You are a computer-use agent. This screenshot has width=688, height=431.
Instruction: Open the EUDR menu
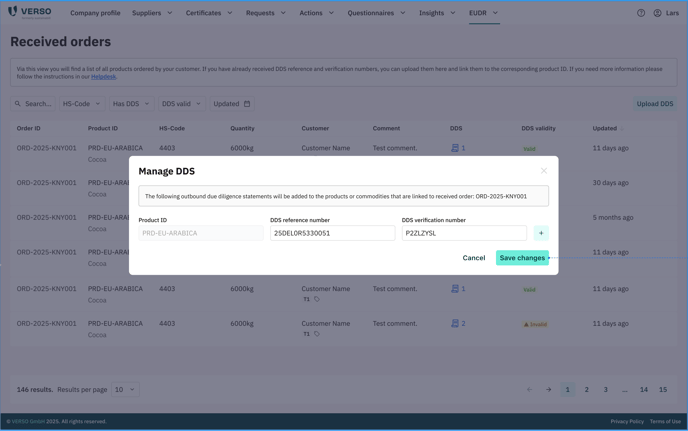click(483, 13)
